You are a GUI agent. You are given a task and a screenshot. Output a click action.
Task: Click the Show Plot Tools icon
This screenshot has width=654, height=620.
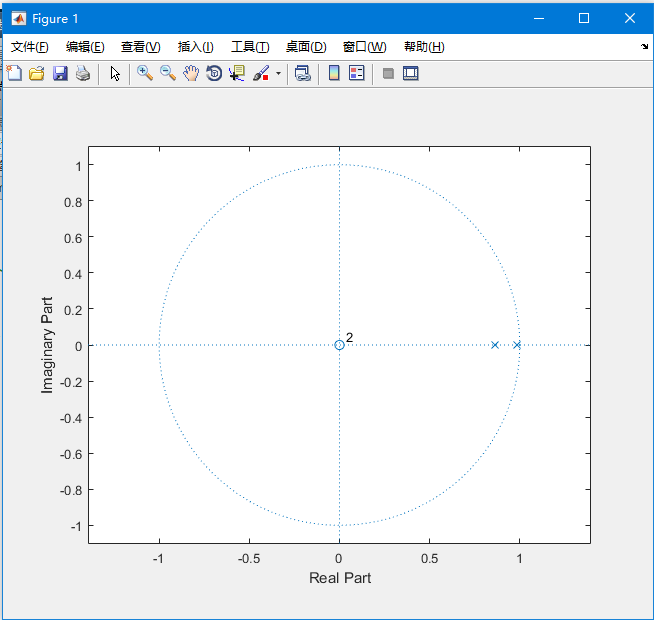click(411, 73)
